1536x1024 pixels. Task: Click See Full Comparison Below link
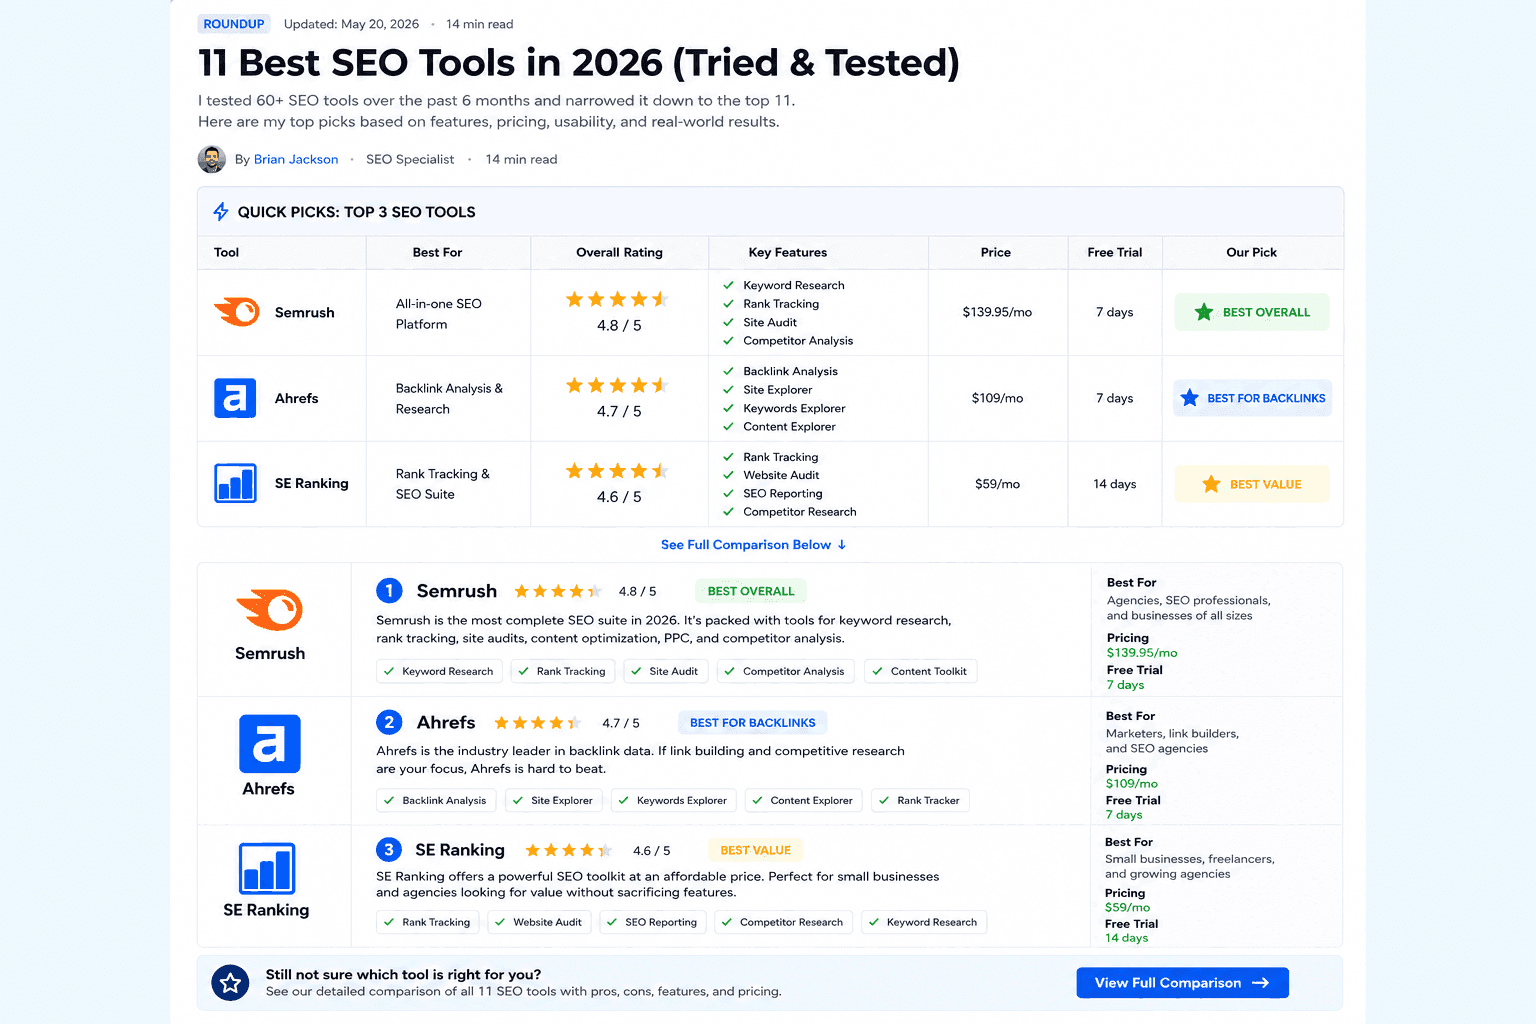click(x=753, y=545)
